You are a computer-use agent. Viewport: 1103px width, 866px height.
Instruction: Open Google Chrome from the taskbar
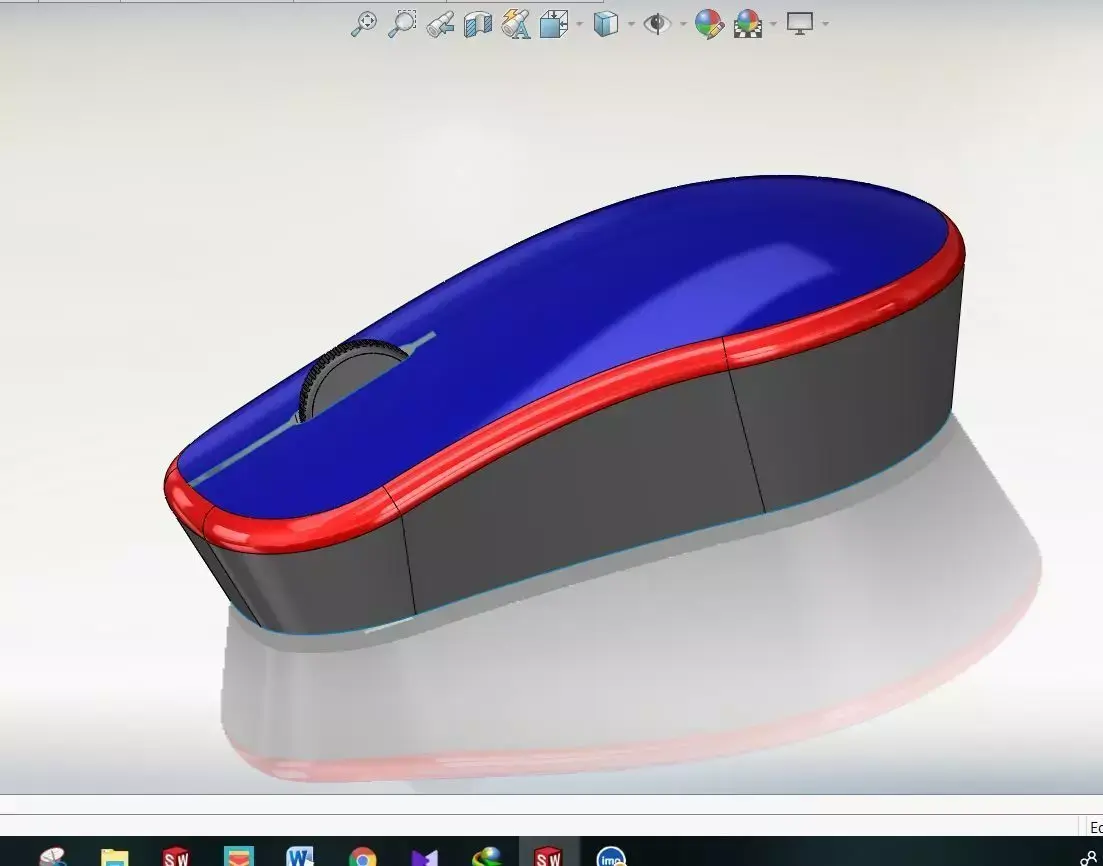click(362, 855)
